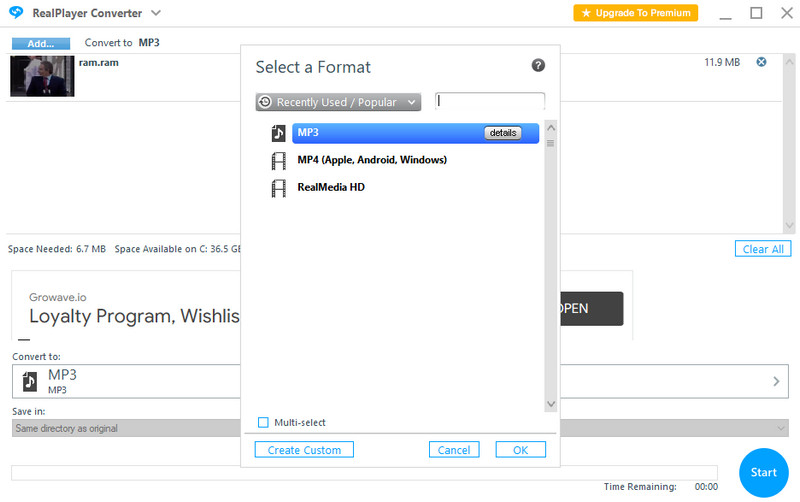
Task: Click Upgrade To Premium button
Action: 635,13
